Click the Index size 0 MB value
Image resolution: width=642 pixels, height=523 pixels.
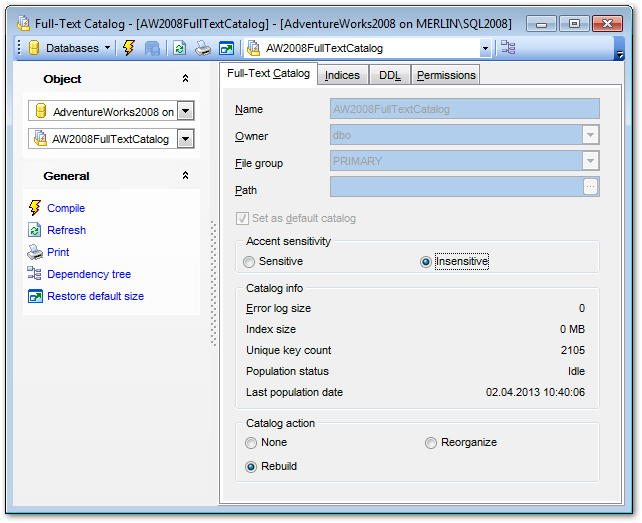tap(572, 329)
